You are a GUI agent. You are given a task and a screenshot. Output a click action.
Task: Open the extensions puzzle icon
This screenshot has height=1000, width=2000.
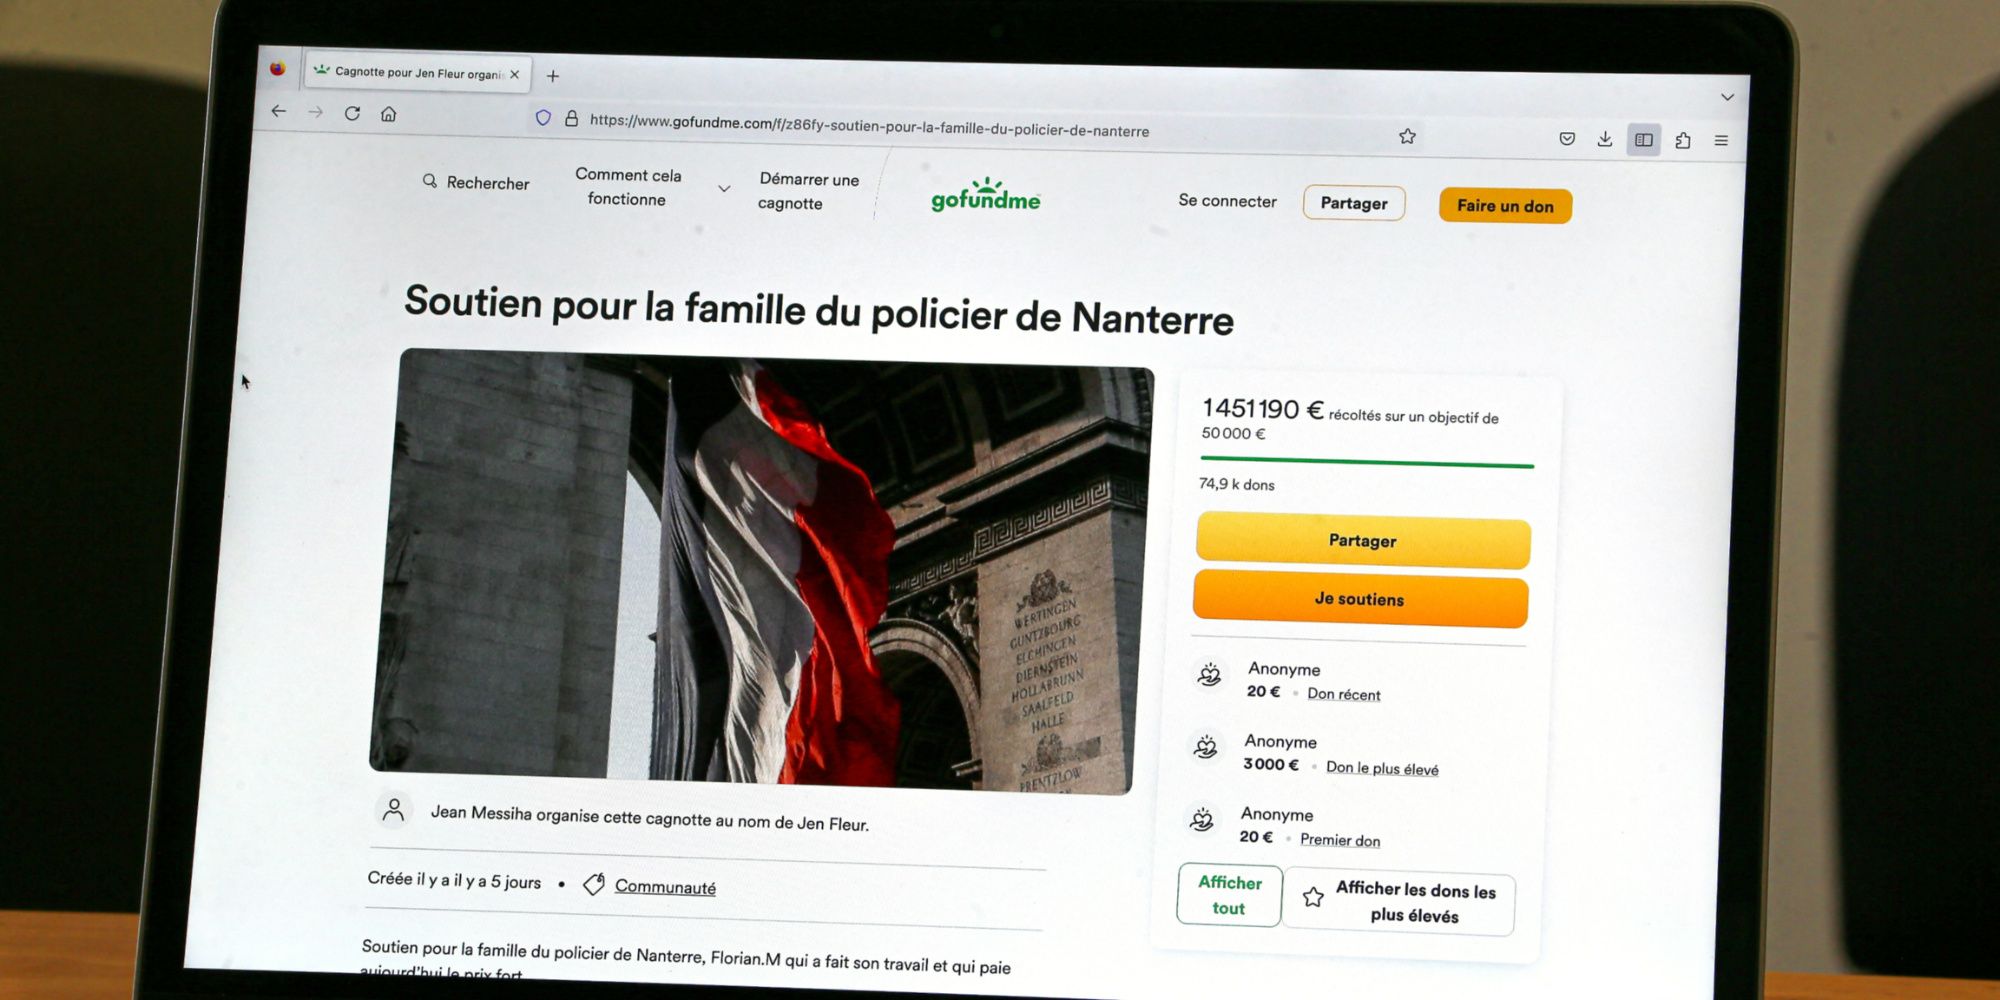pos(1683,141)
